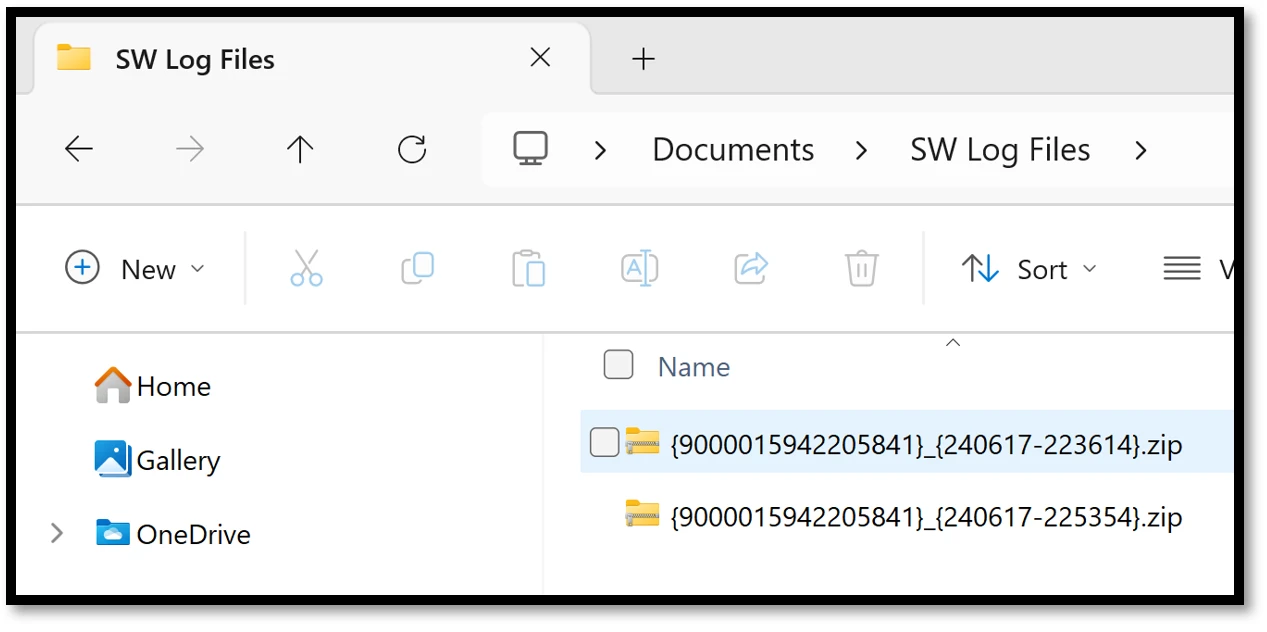This screenshot has width=1267, height=632.
Task: Click the Share icon in toolbar
Action: click(x=750, y=268)
